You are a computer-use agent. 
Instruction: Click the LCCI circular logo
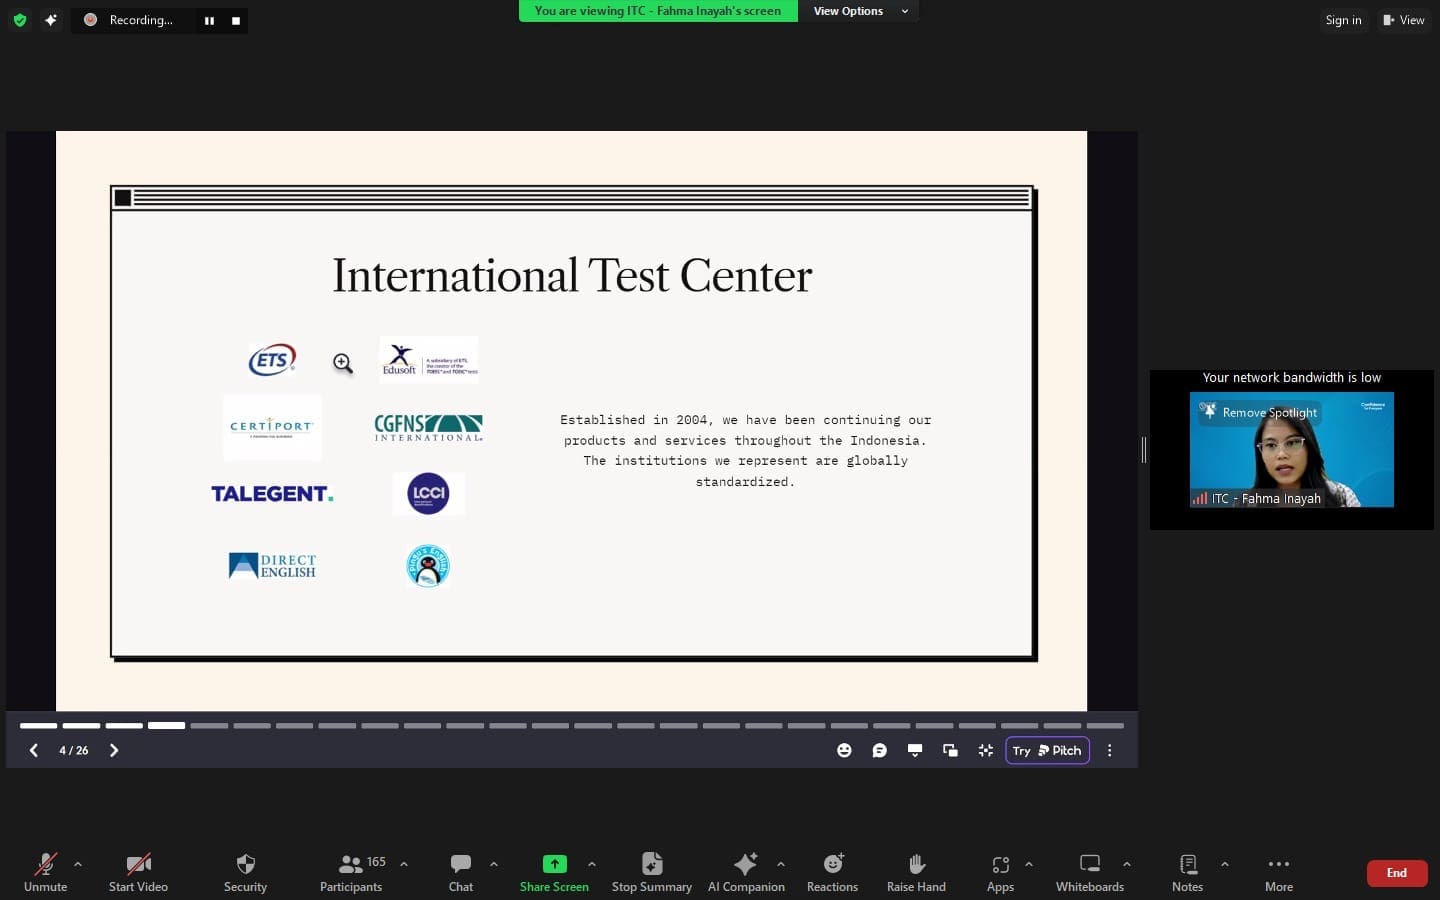point(429,493)
